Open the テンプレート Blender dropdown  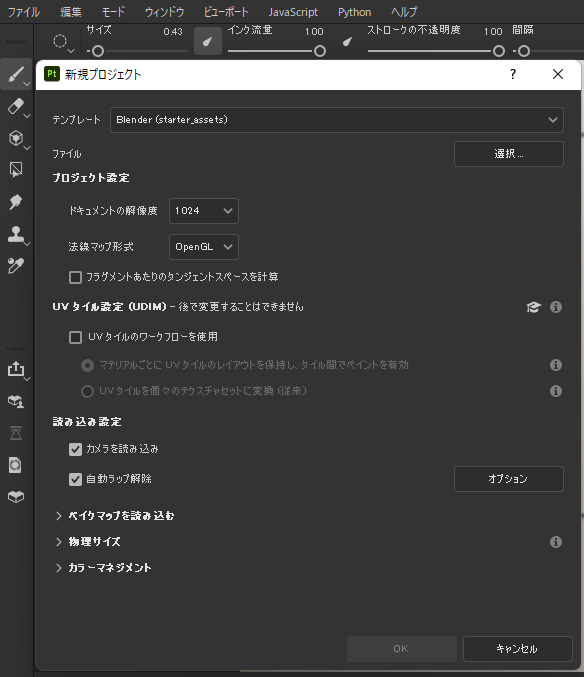(x=337, y=120)
